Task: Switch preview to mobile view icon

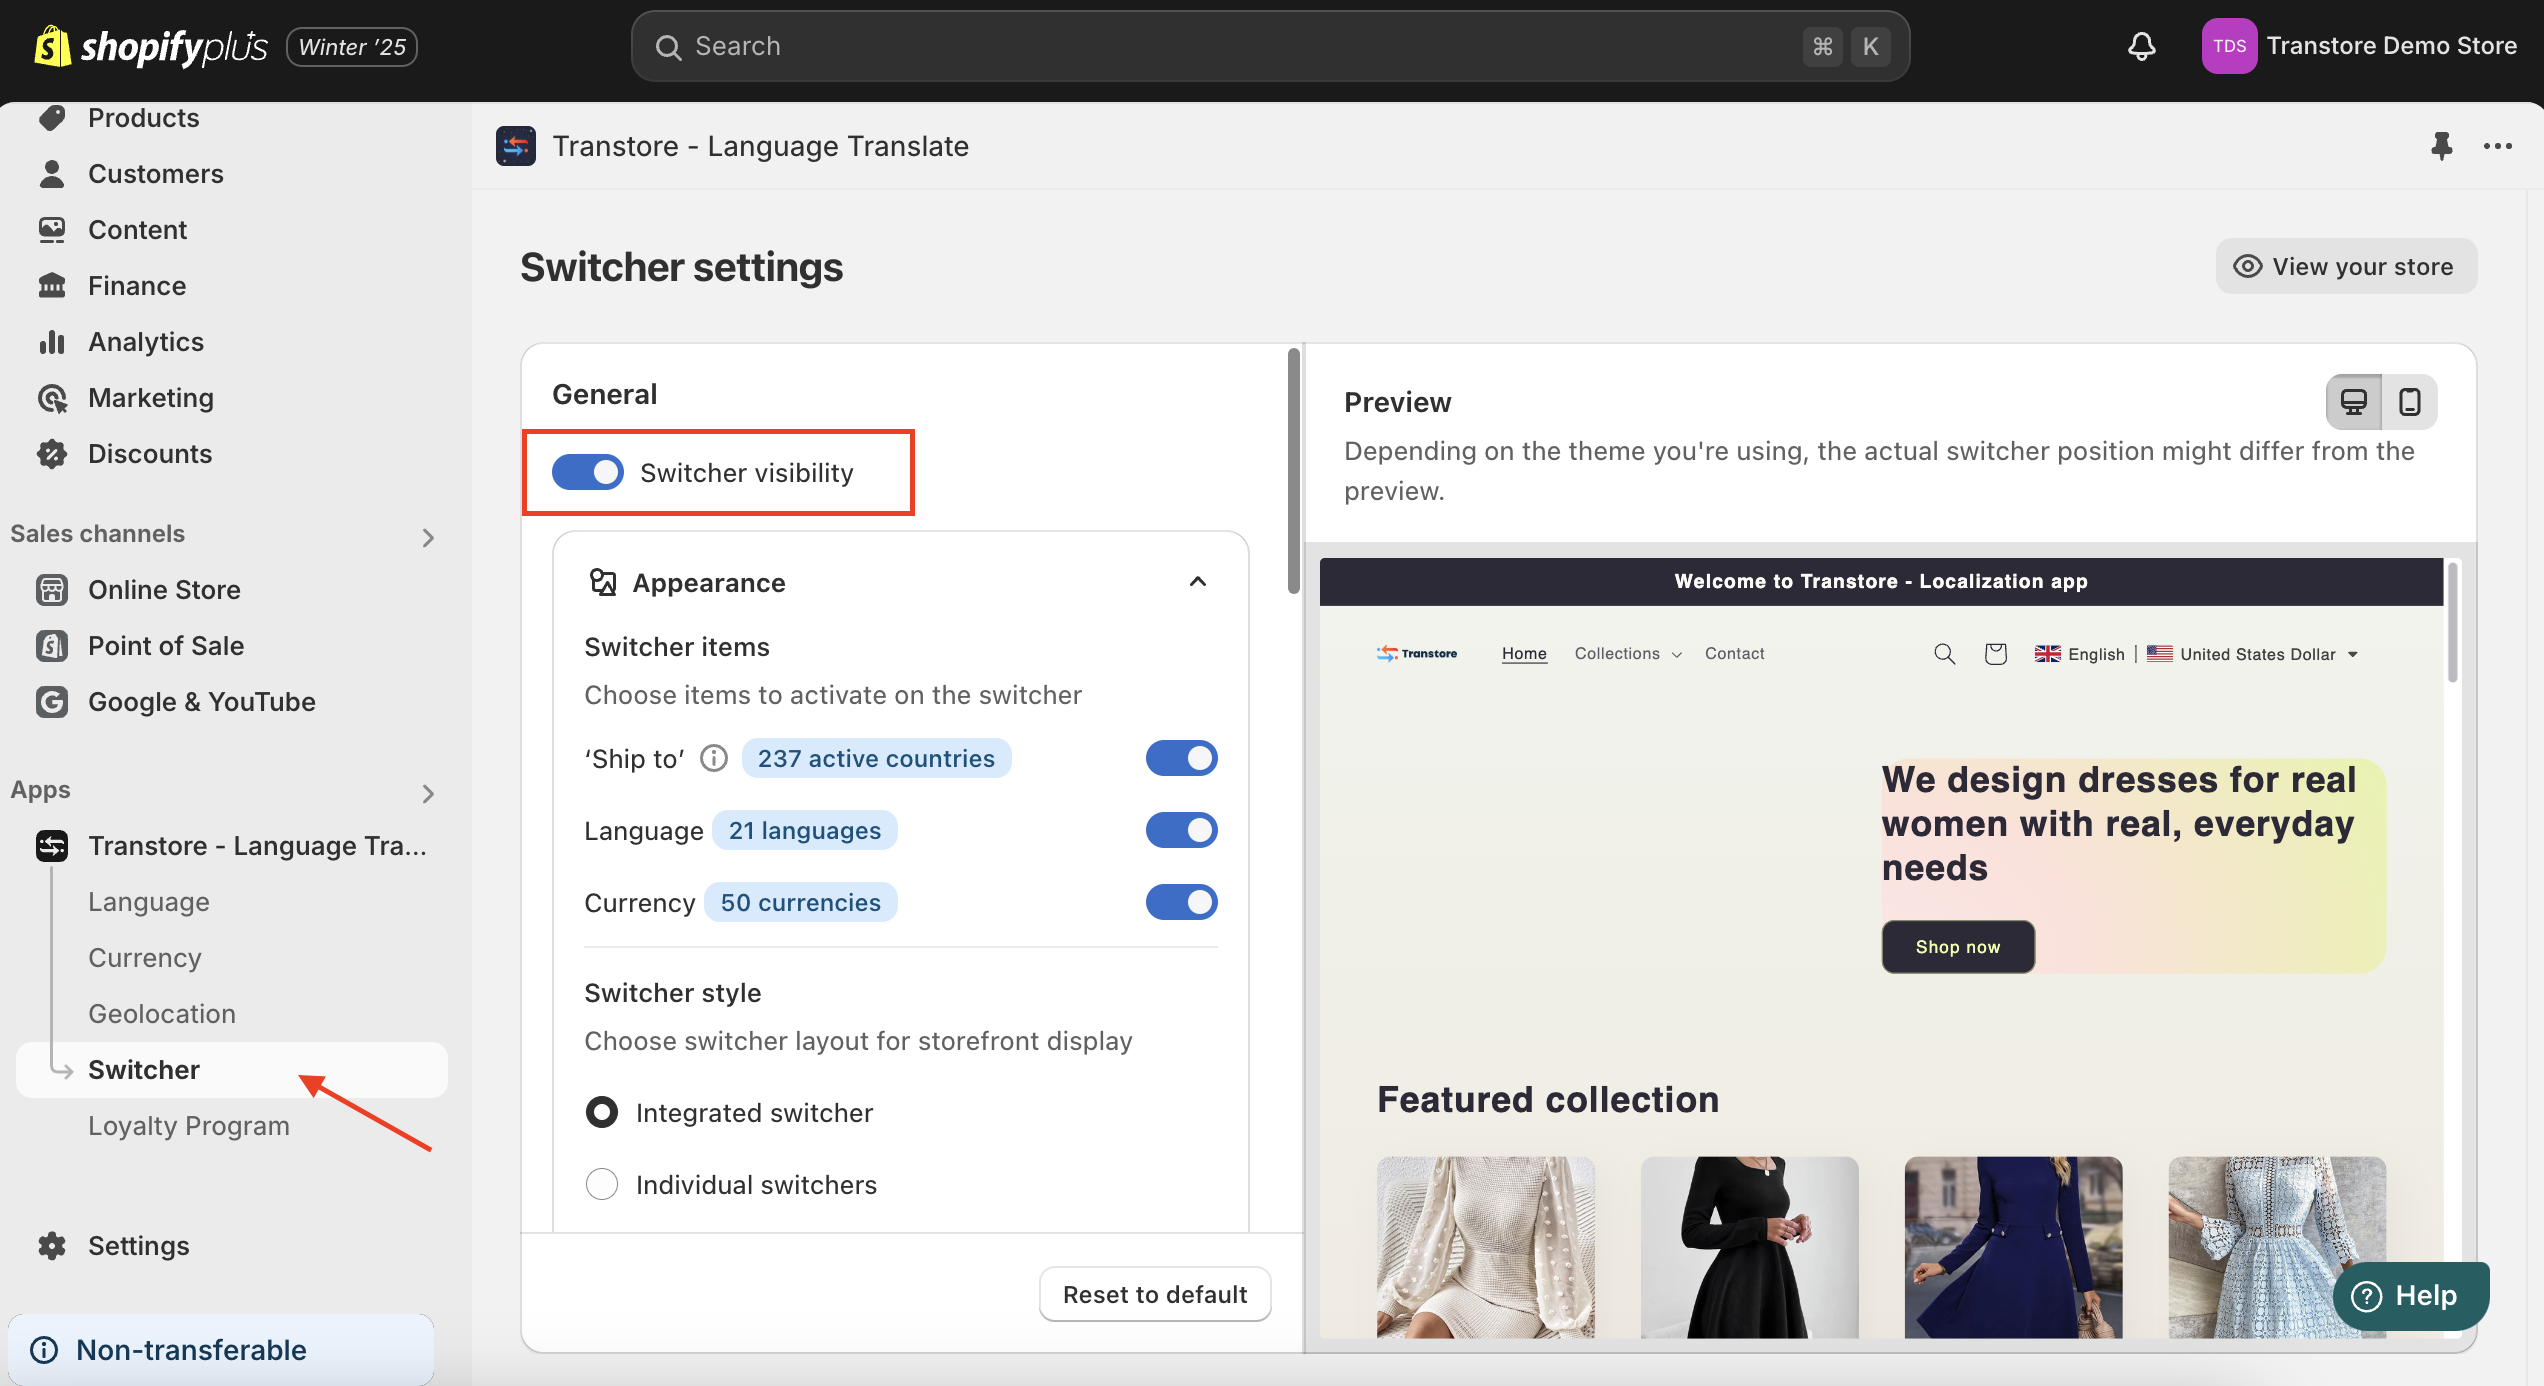Action: pyautogui.click(x=2409, y=402)
